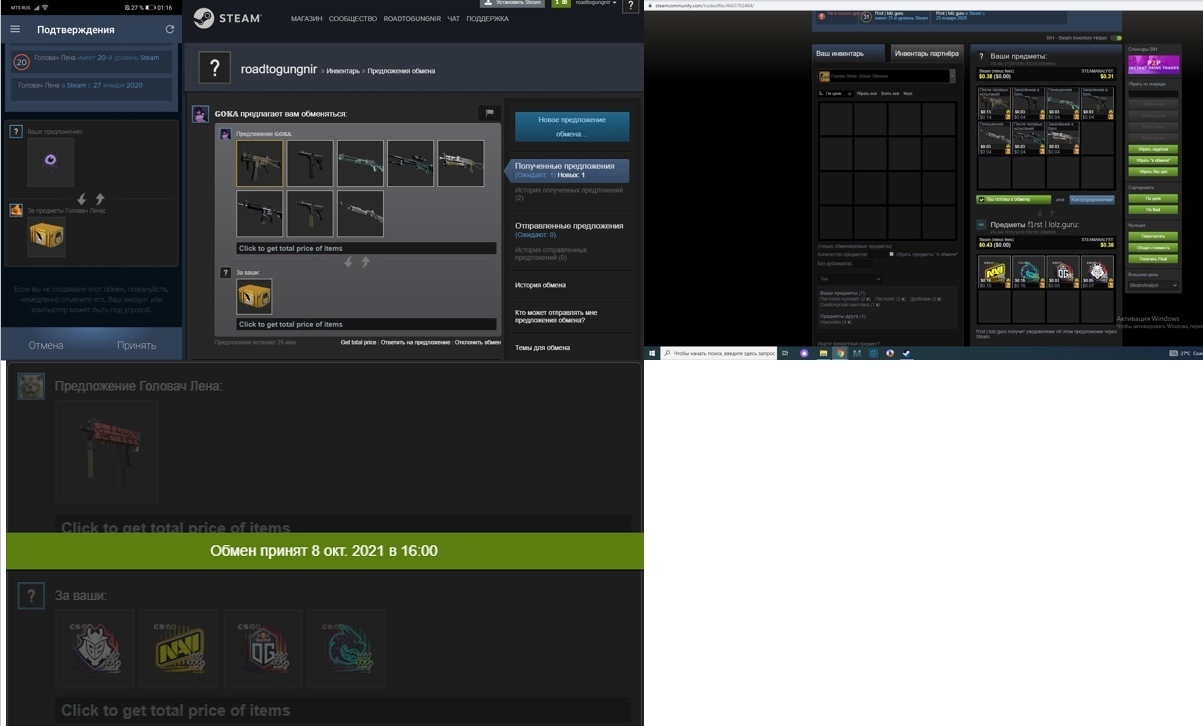Click roadtogungnir question-mark avatar
The width and height of the screenshot is (1203, 726).
[x=215, y=68]
